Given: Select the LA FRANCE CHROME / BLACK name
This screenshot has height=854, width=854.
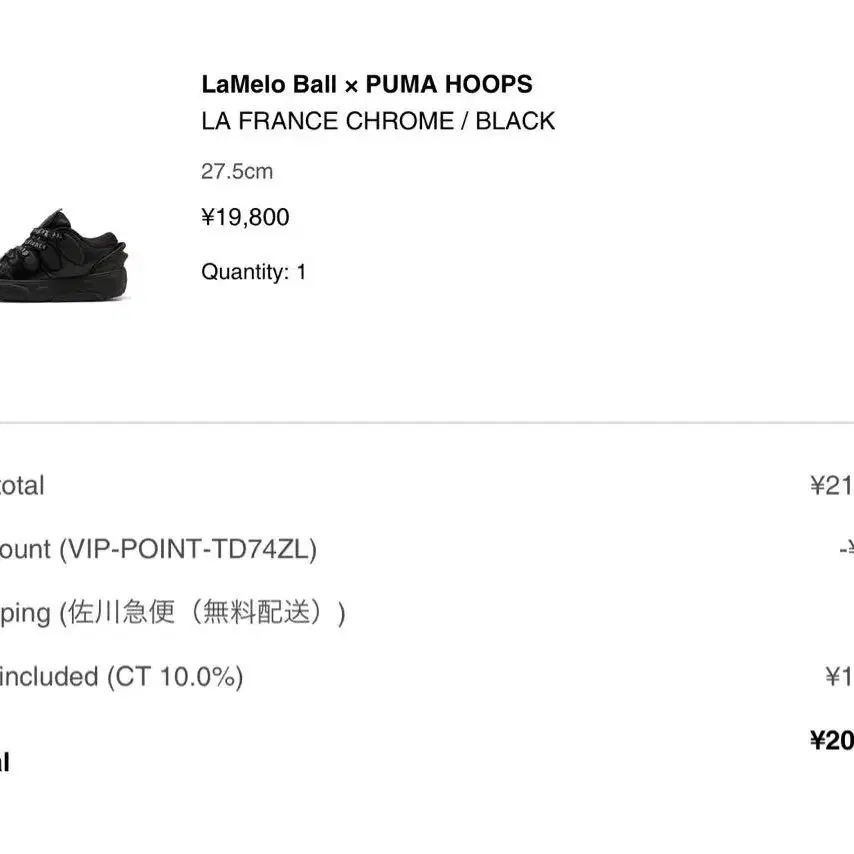Looking at the screenshot, I should [378, 121].
